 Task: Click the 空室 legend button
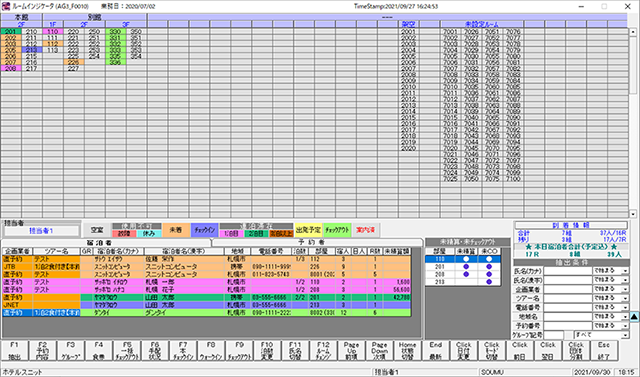click(x=97, y=230)
